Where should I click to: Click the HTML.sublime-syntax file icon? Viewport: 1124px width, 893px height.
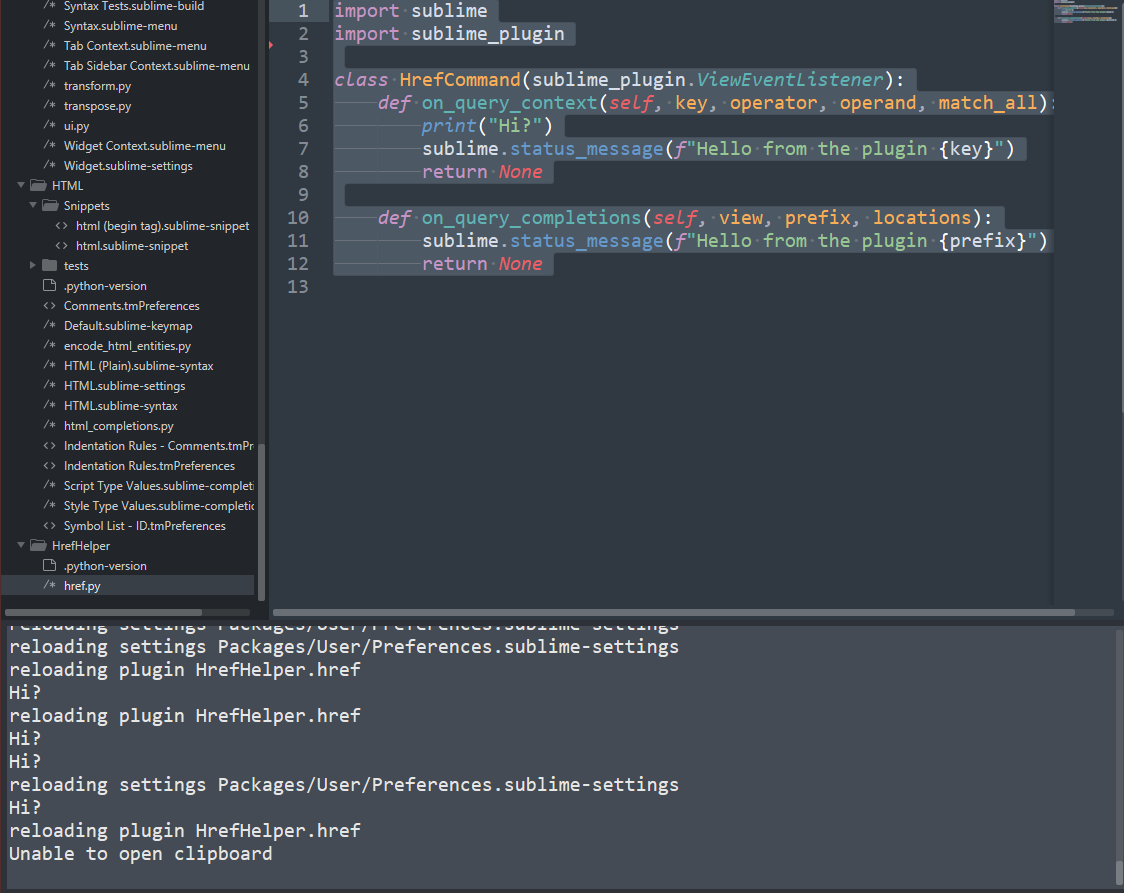(x=49, y=405)
